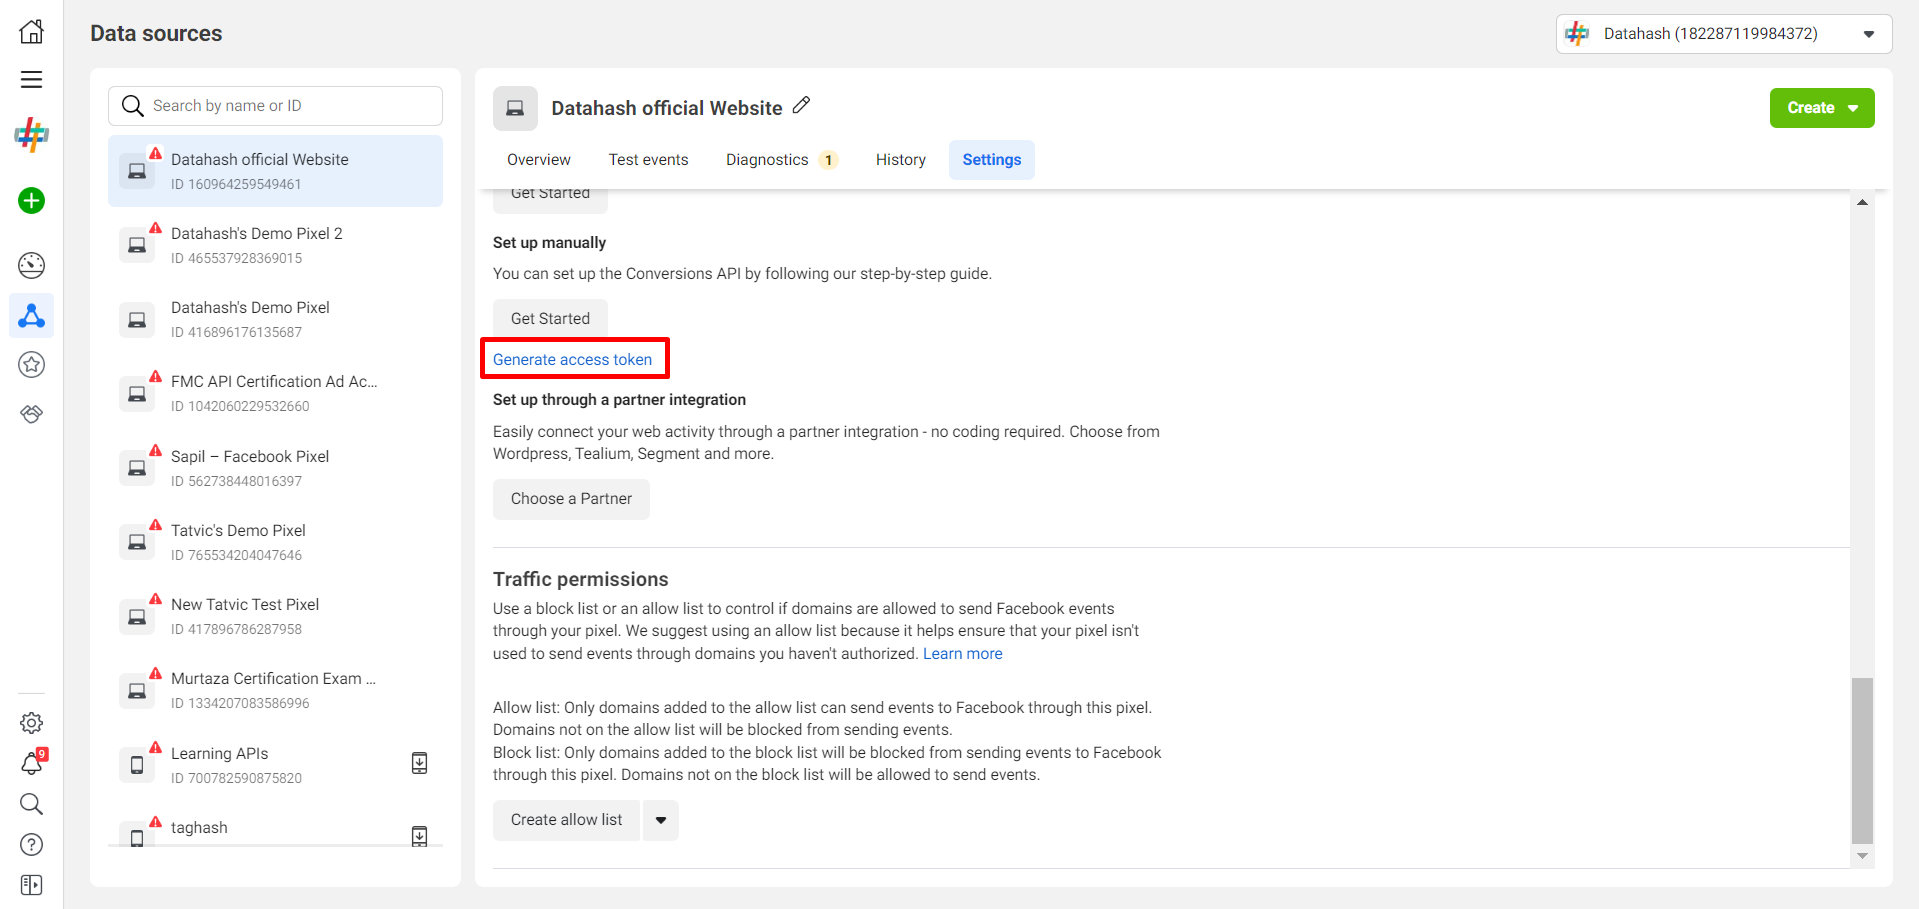Click the green plus add button
The image size is (1919, 909).
tap(32, 201)
